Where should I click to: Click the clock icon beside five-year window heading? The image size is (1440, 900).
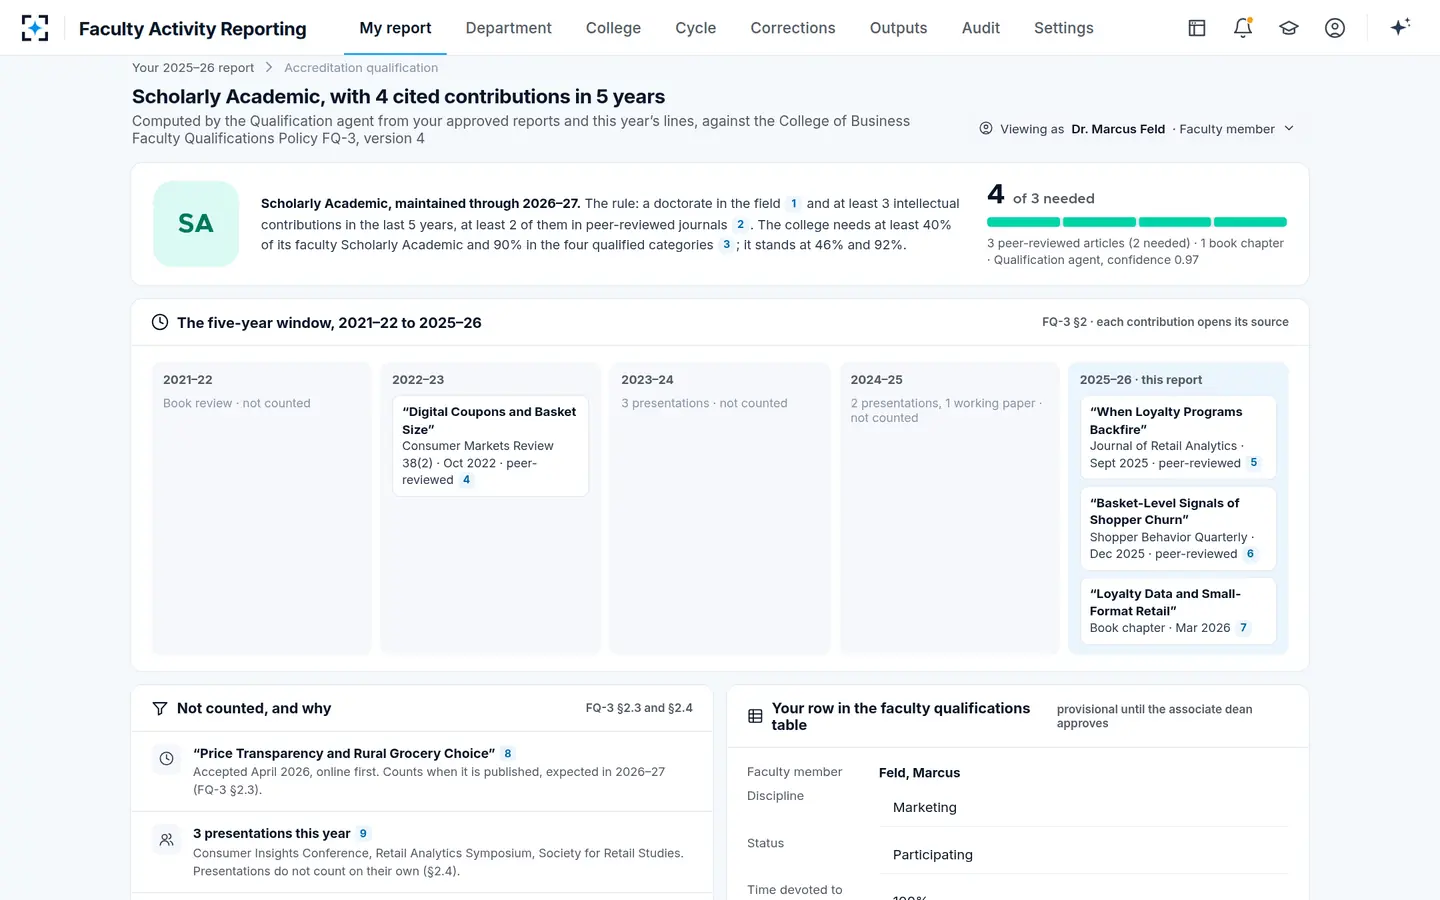[160, 322]
